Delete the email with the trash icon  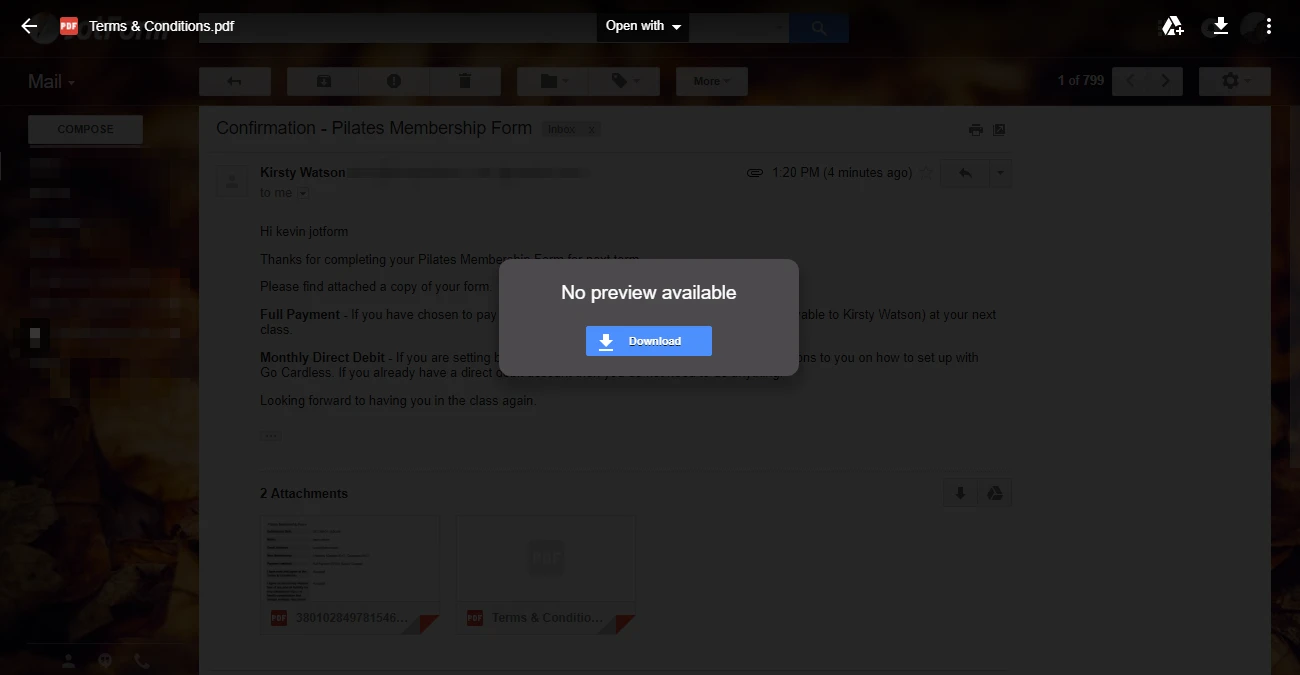[465, 81]
